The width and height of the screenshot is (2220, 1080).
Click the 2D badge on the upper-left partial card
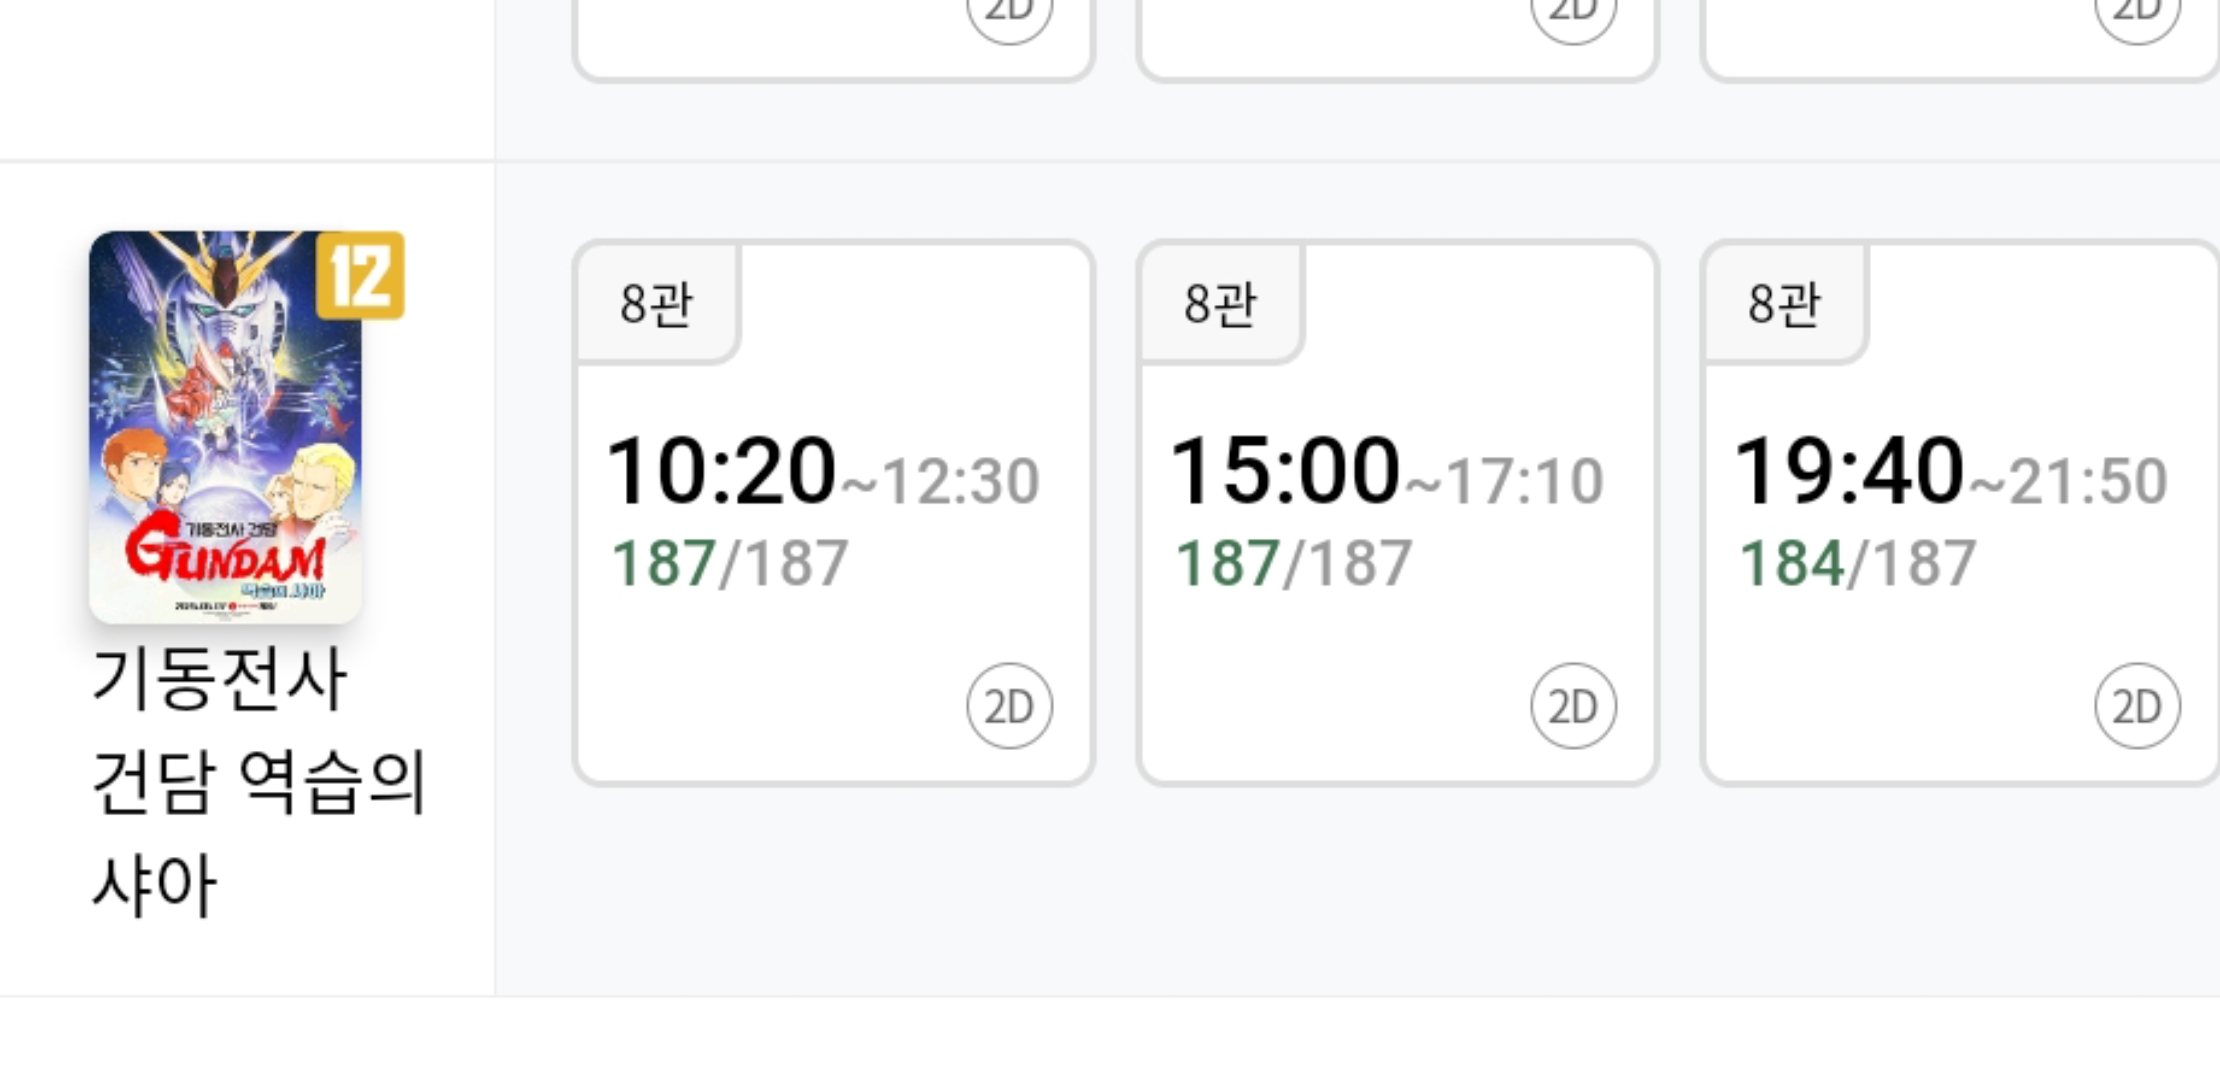[x=1009, y=14]
